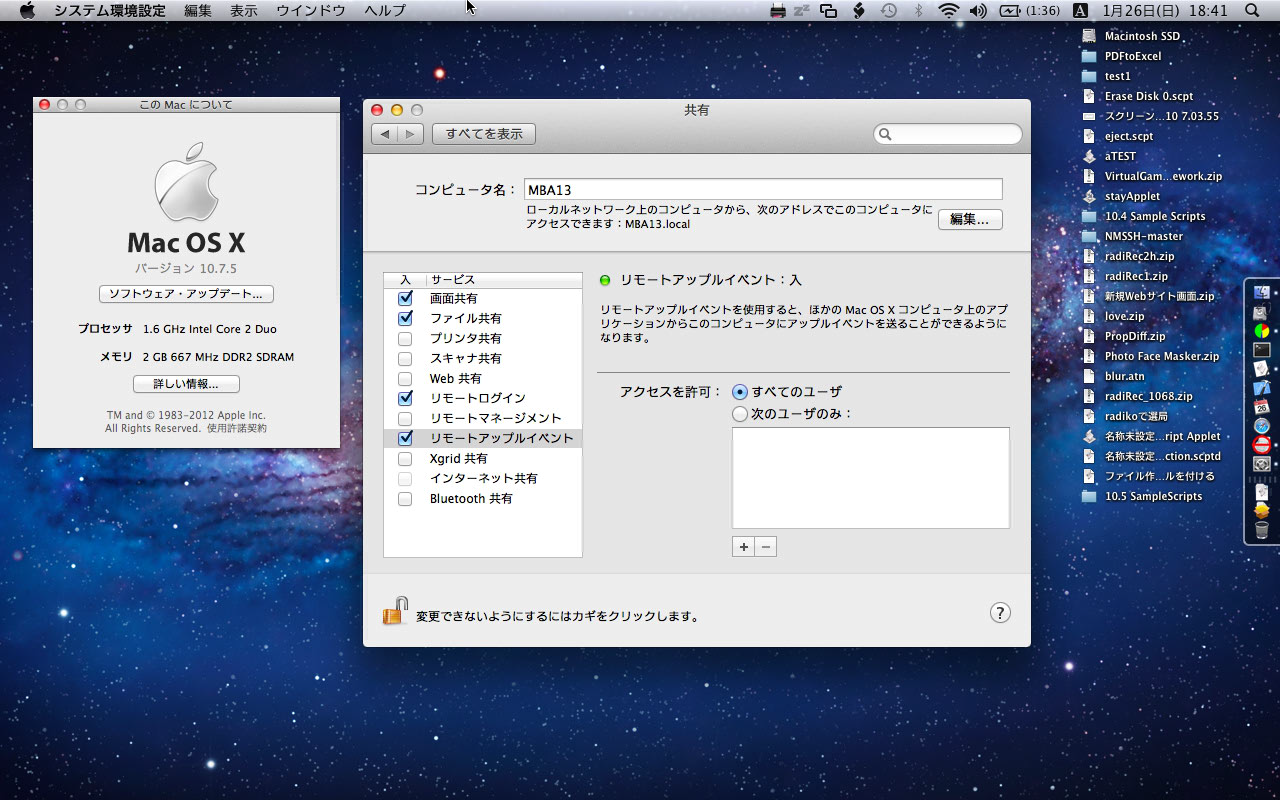Disable 画面共有 screen sharing checkbox
Image resolution: width=1280 pixels, height=800 pixels.
(x=405, y=298)
